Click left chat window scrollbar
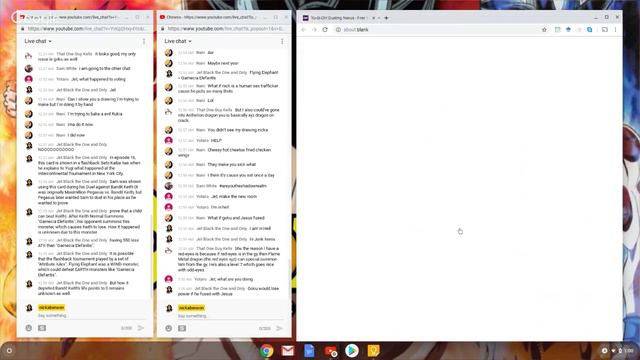This screenshot has height=360, width=640. point(151,256)
